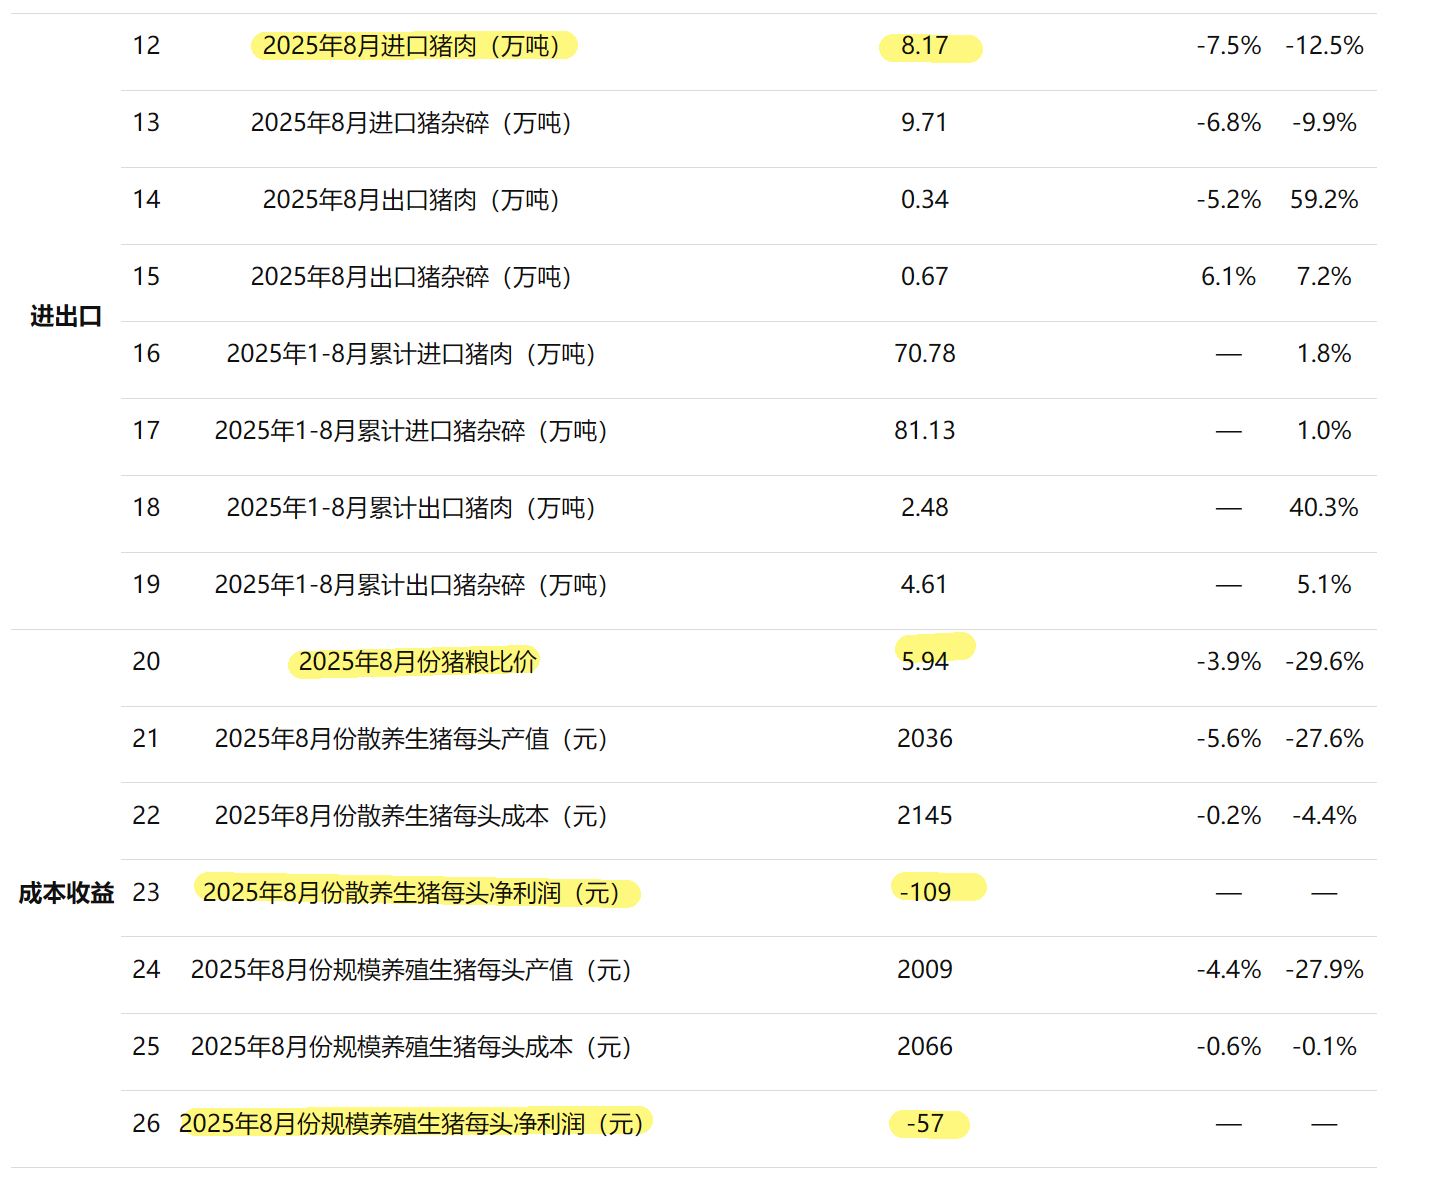Select the highlighted value -57
1439x1182 pixels.
925,1124
